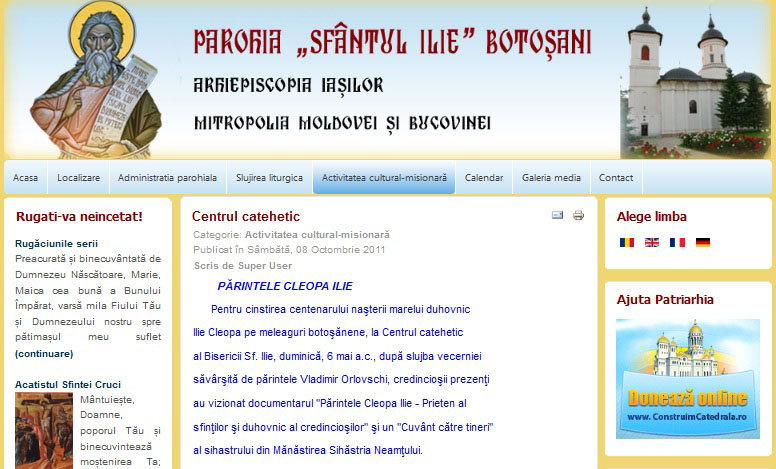776x469 pixels.
Task: Select the French flag language
Action: tap(678, 242)
